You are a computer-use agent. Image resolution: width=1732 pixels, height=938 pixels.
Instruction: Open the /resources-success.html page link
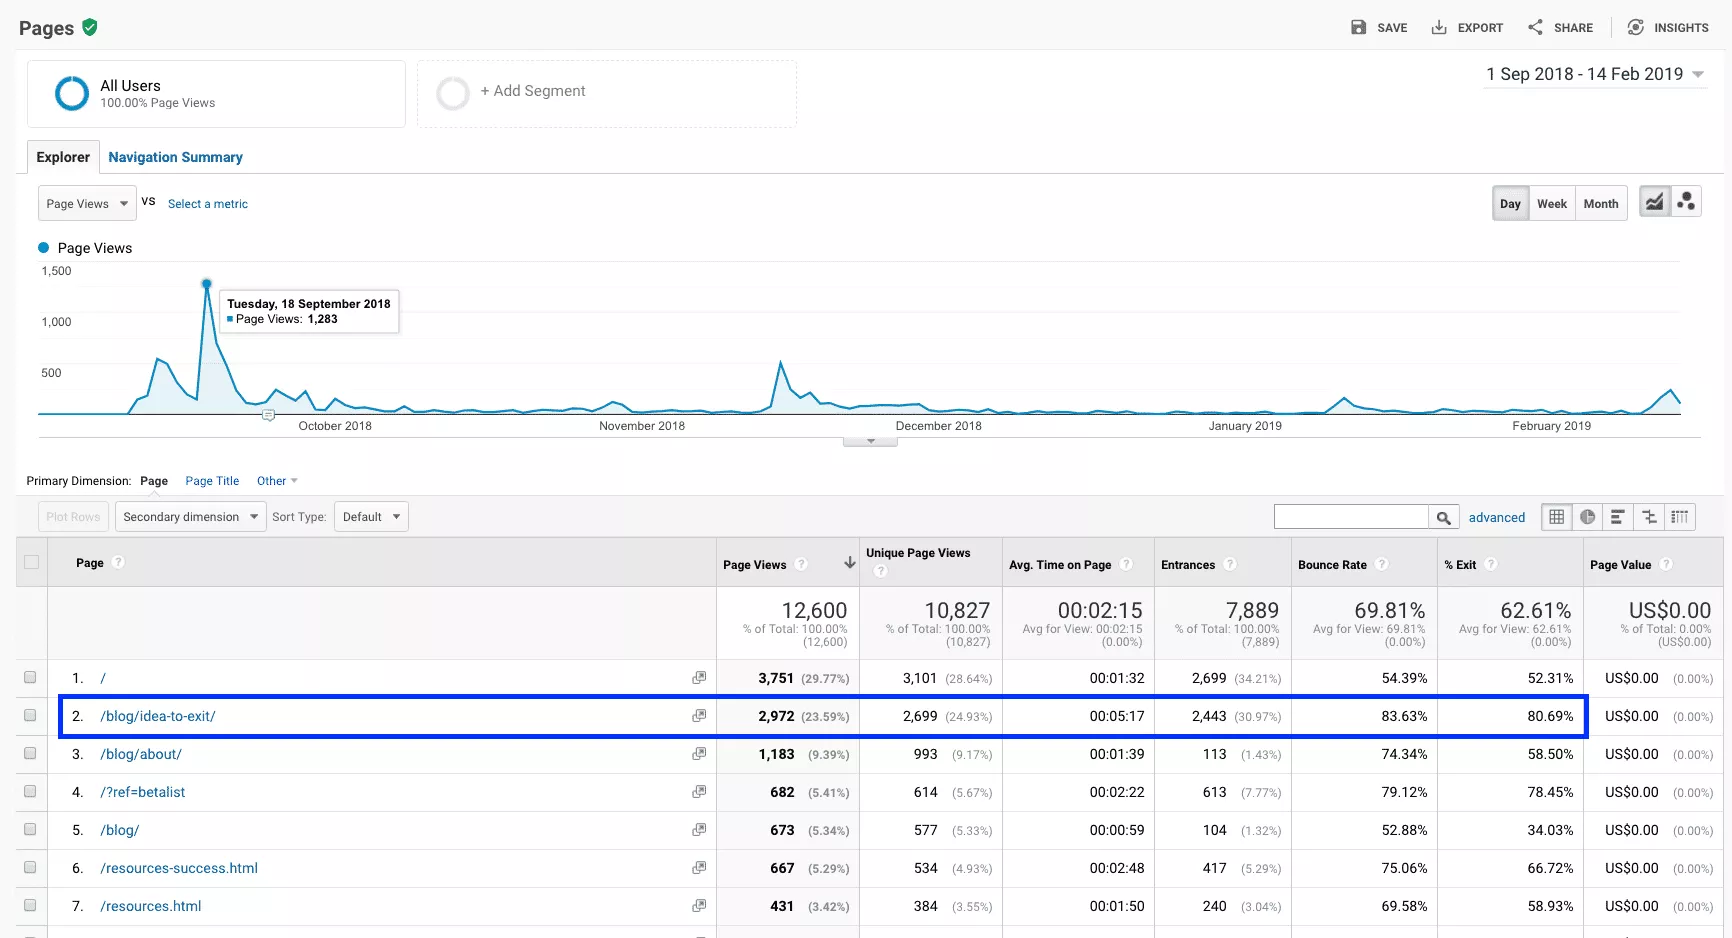point(179,868)
